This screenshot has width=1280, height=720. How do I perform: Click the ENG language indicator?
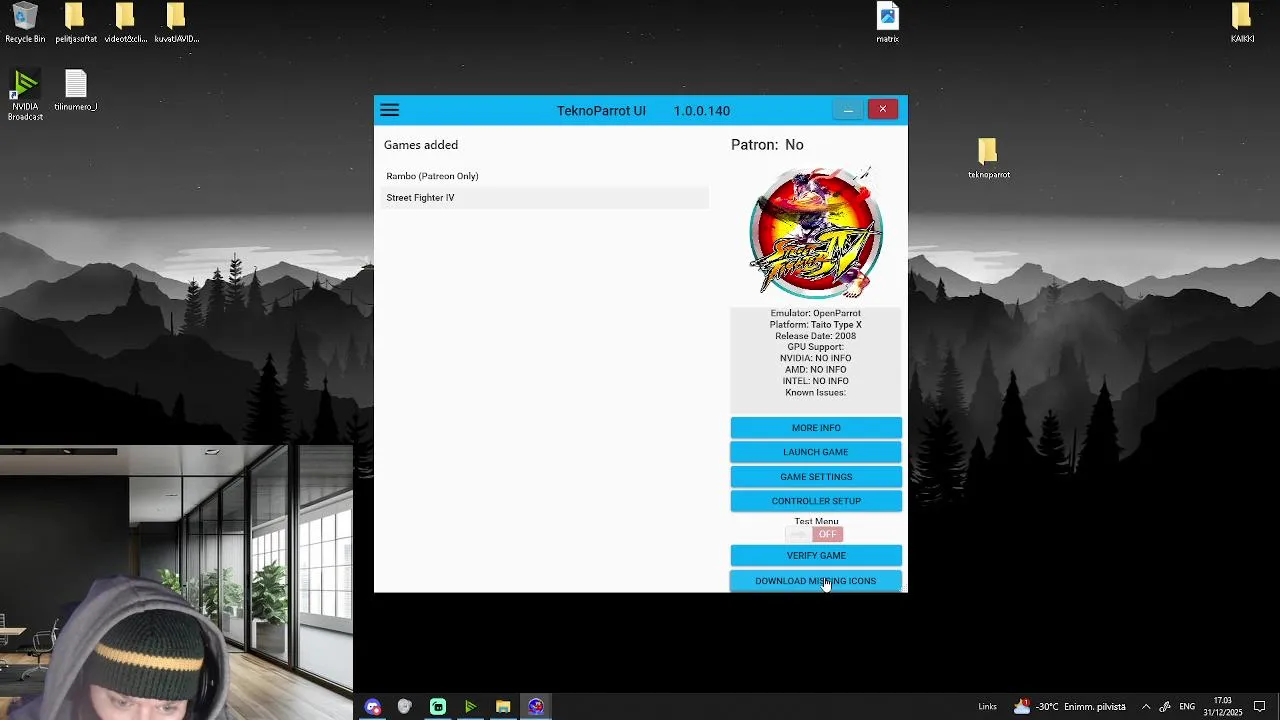[1187, 707]
